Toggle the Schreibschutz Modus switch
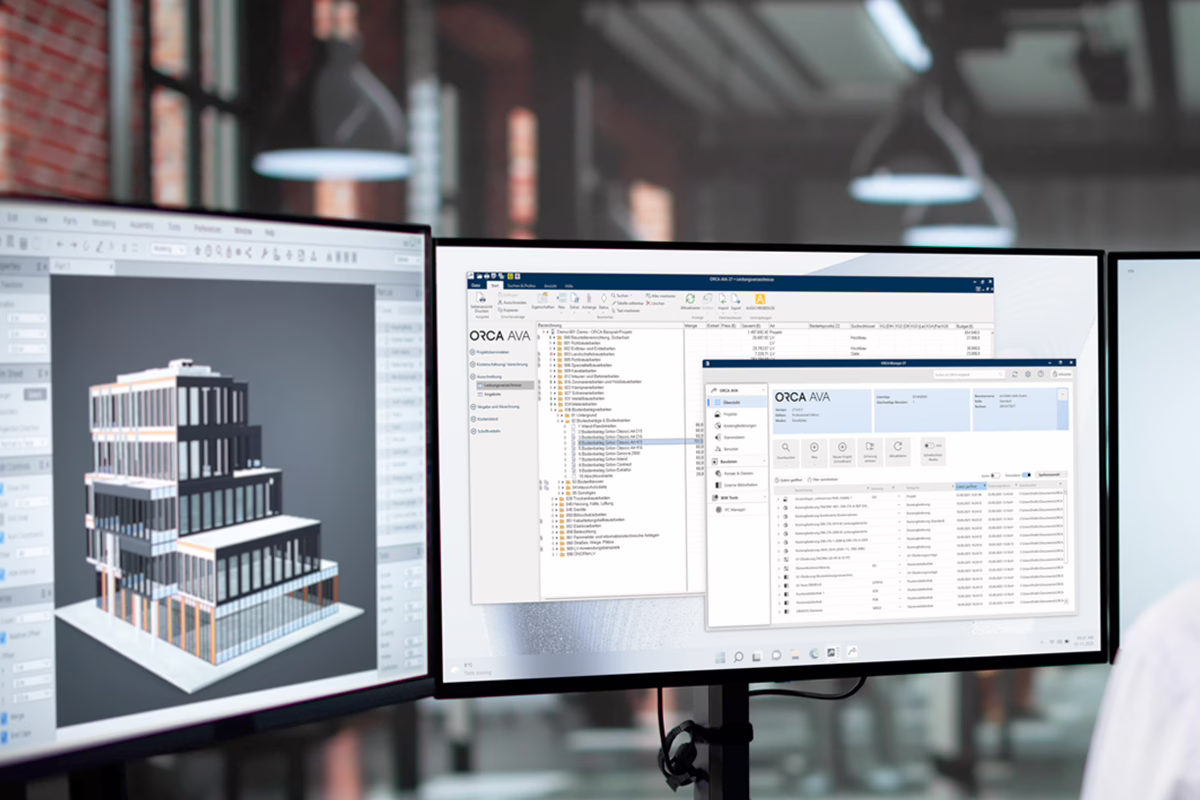1200x800 pixels. (x=929, y=445)
